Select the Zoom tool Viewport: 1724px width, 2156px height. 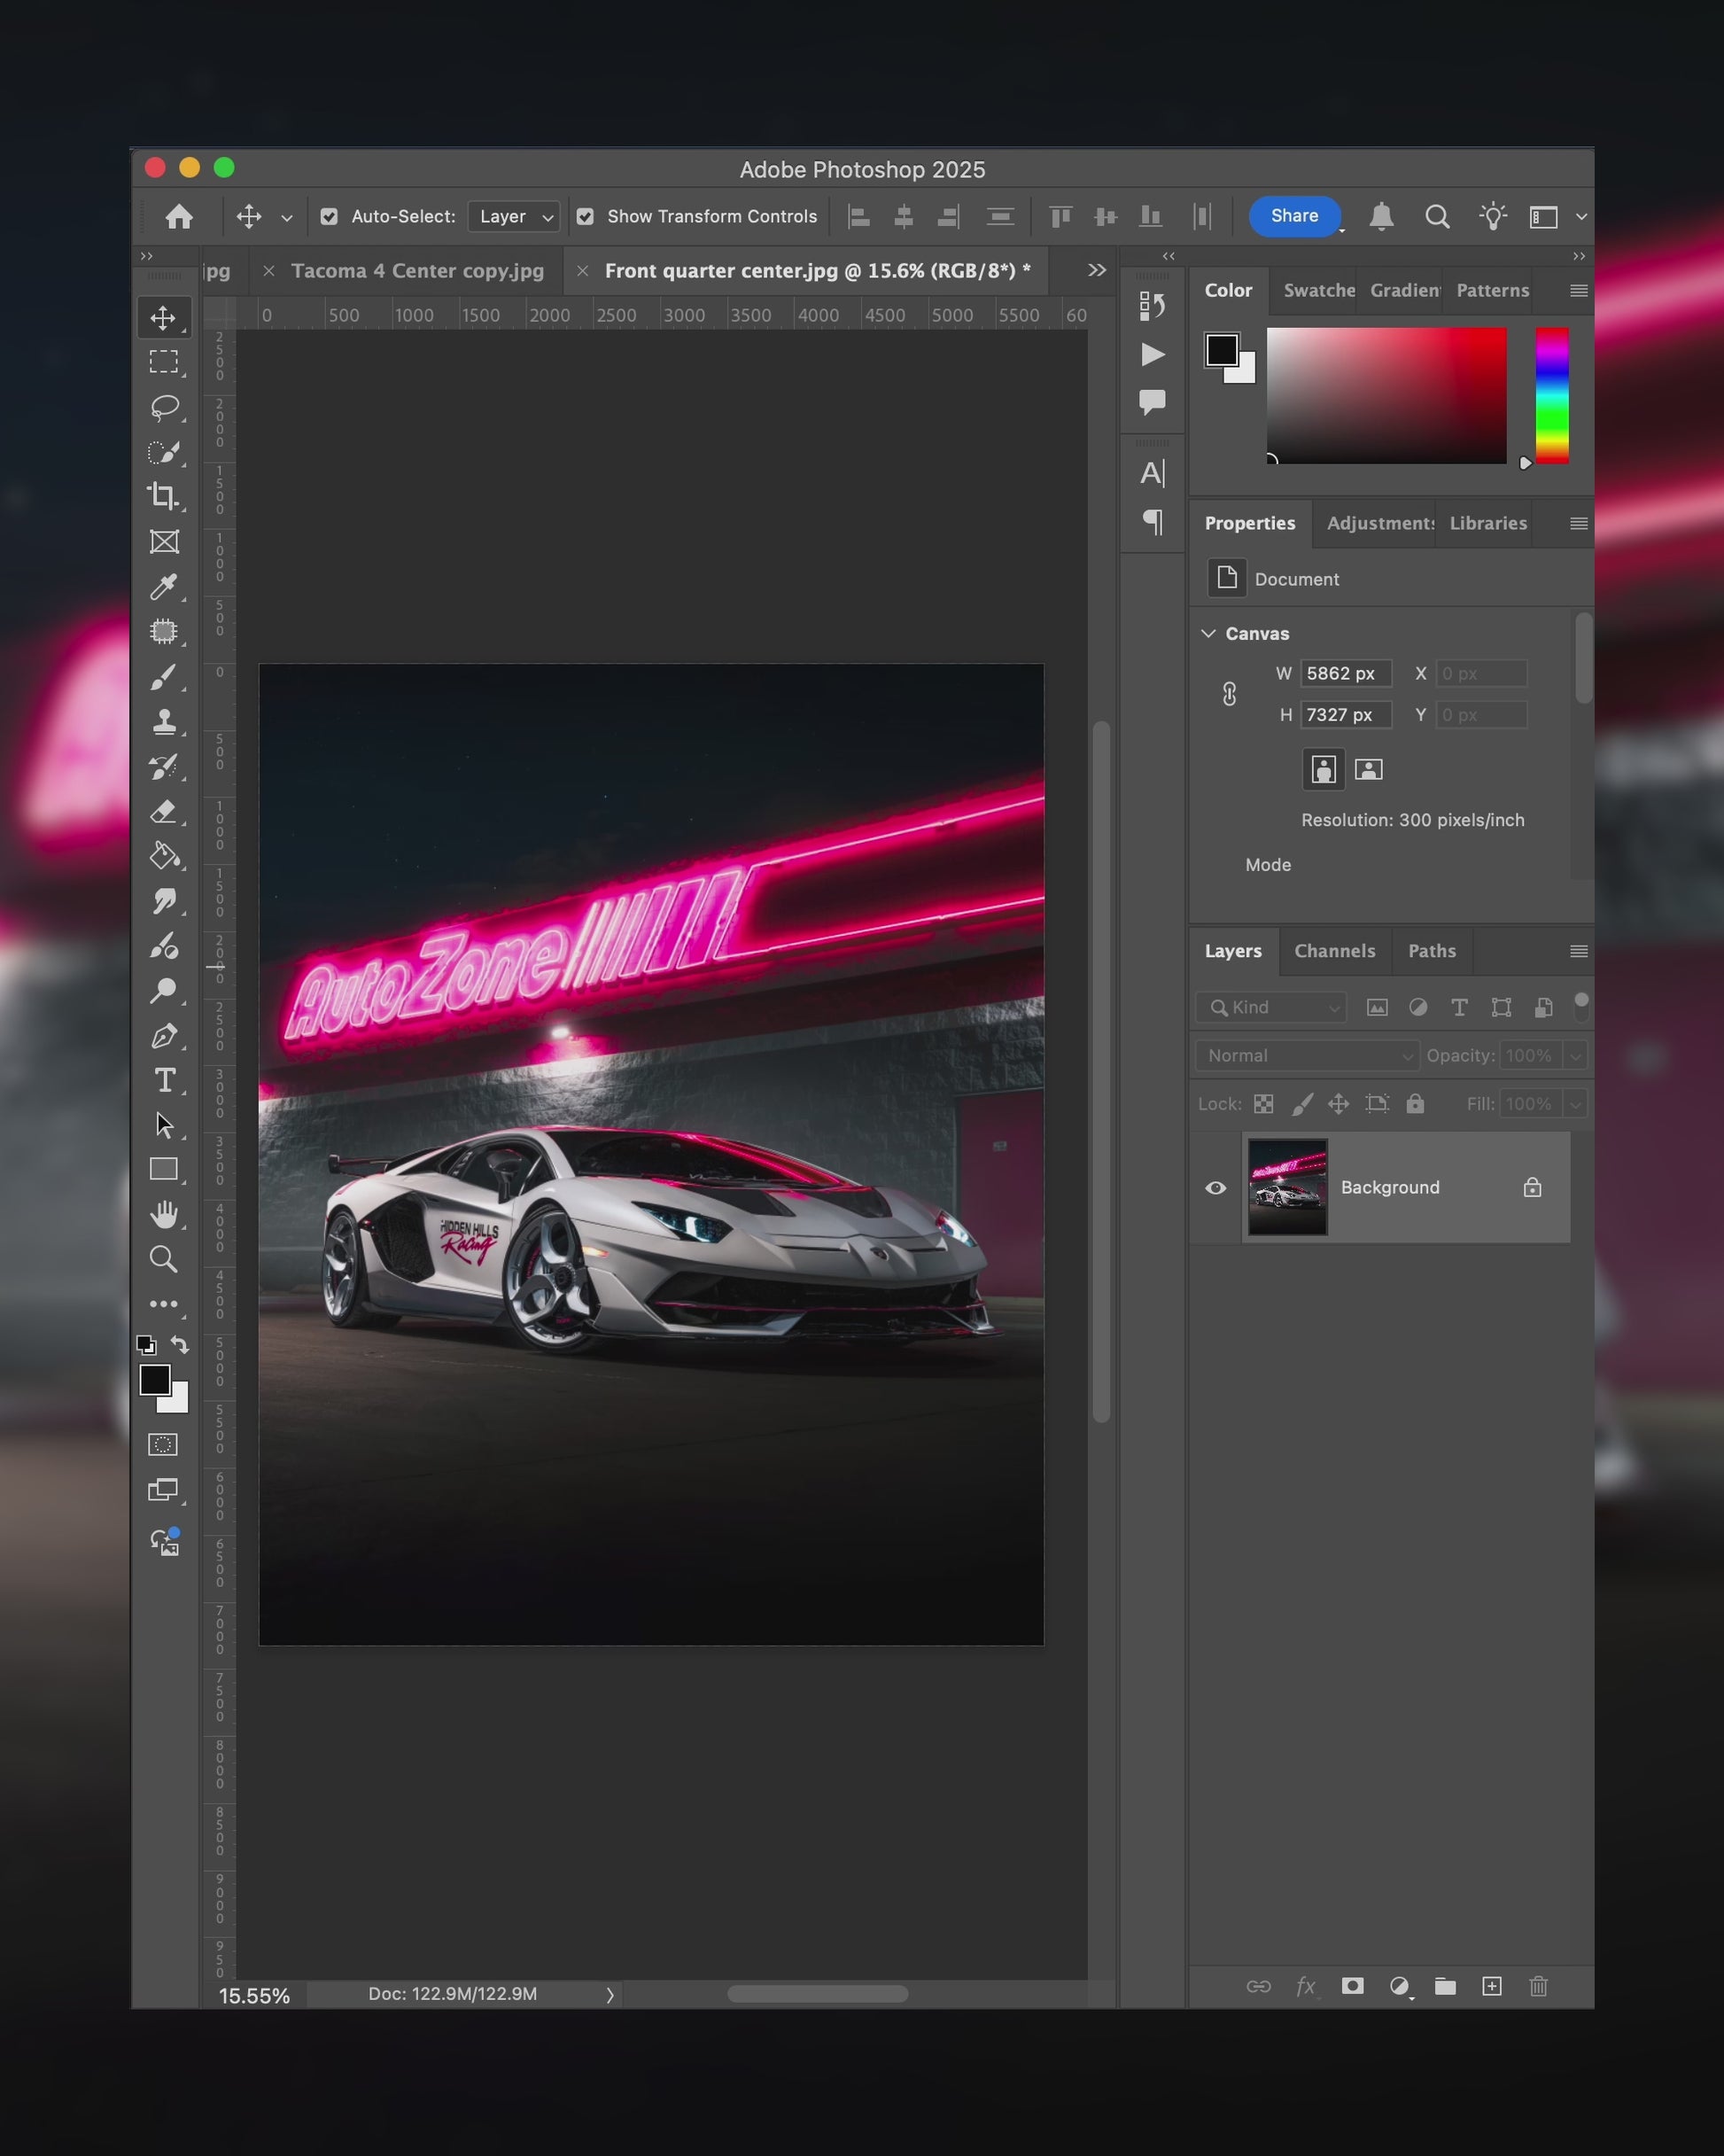(x=163, y=1259)
